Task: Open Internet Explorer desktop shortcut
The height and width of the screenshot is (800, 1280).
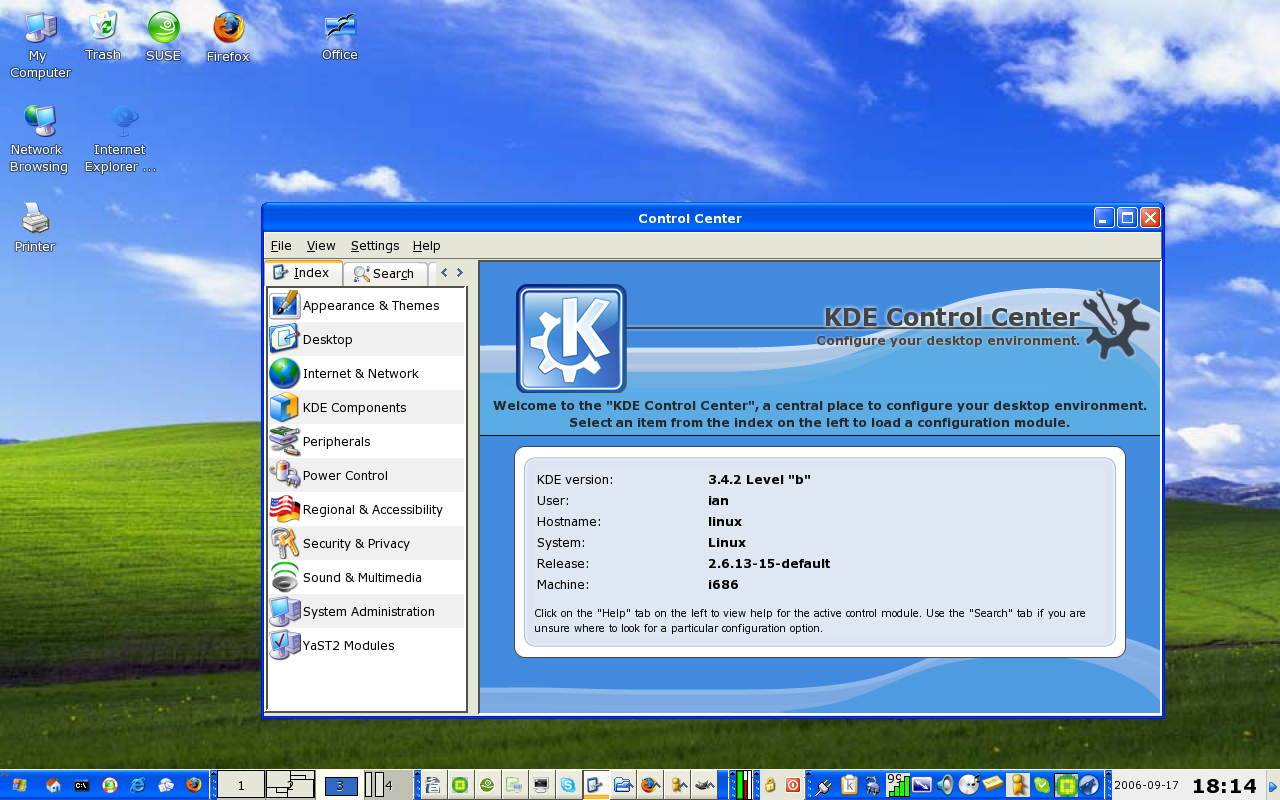Action: (x=121, y=138)
